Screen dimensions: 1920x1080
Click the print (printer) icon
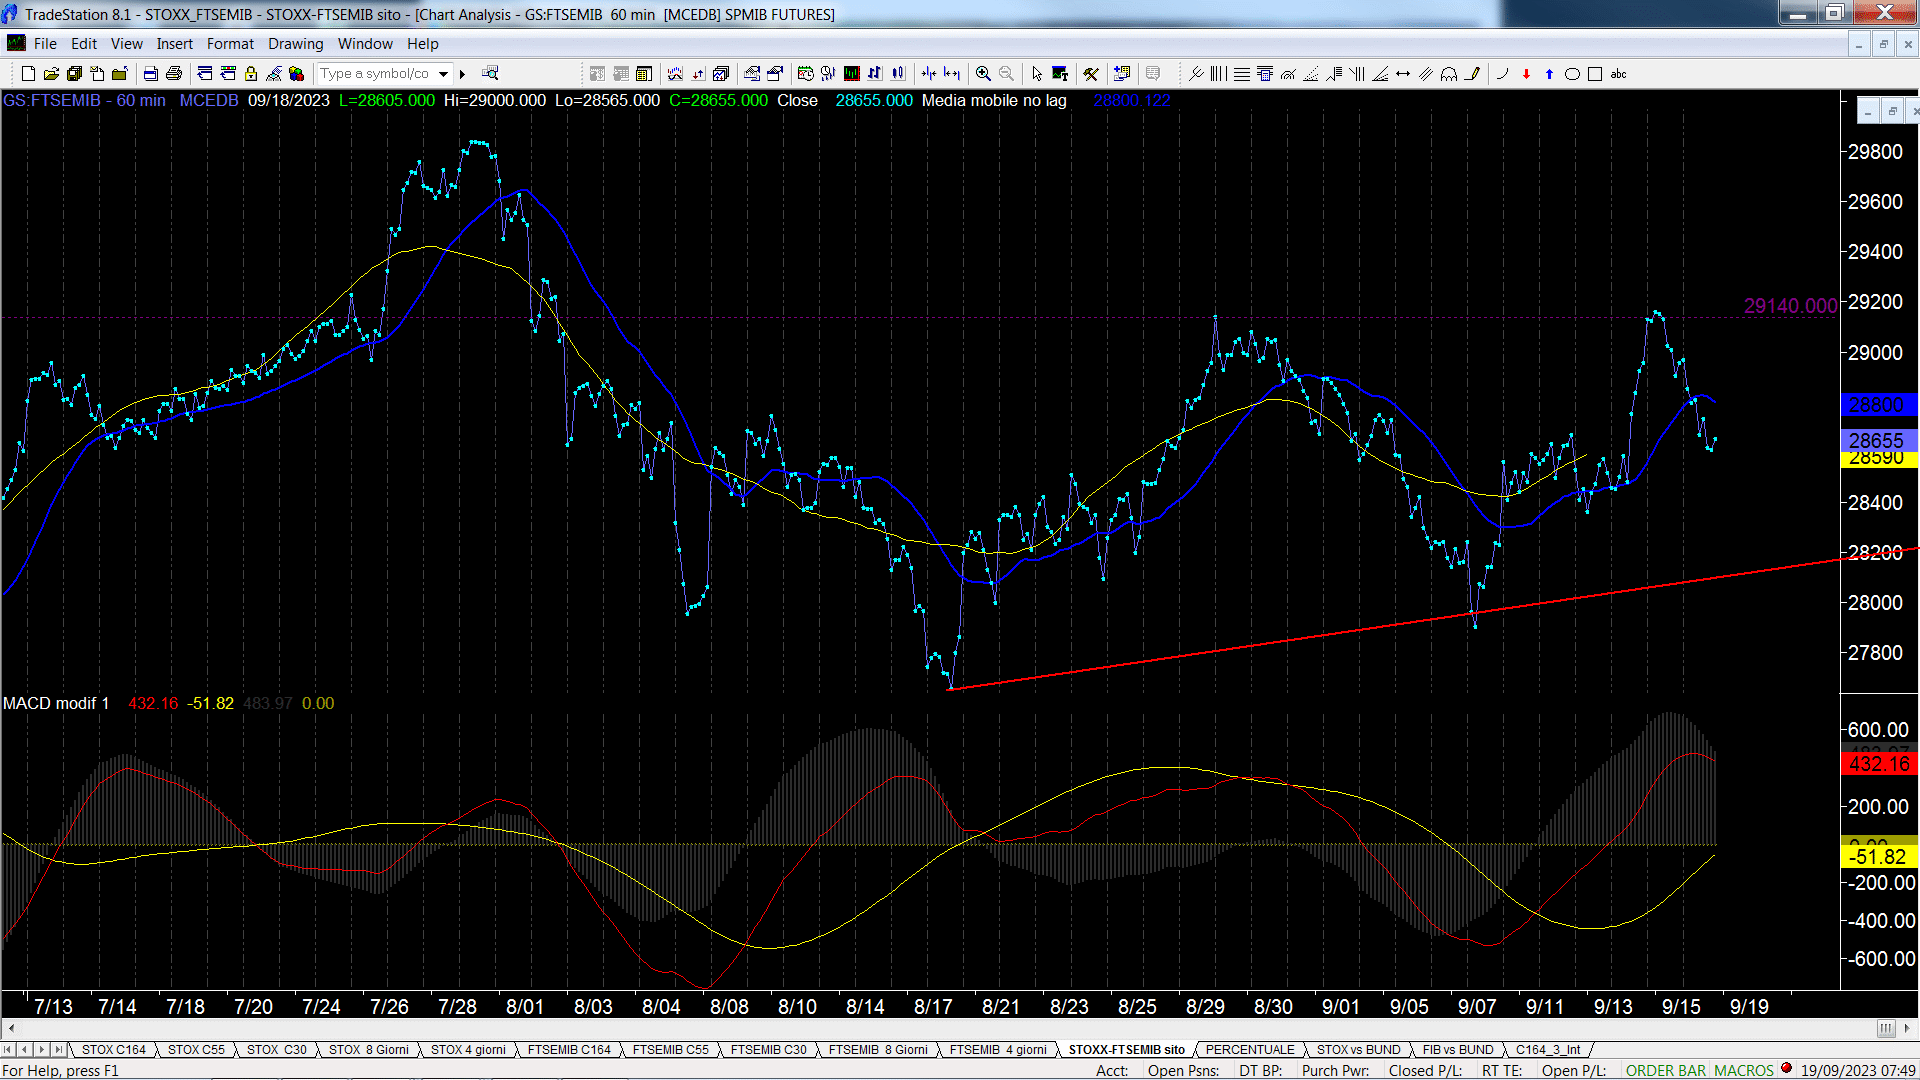(174, 74)
